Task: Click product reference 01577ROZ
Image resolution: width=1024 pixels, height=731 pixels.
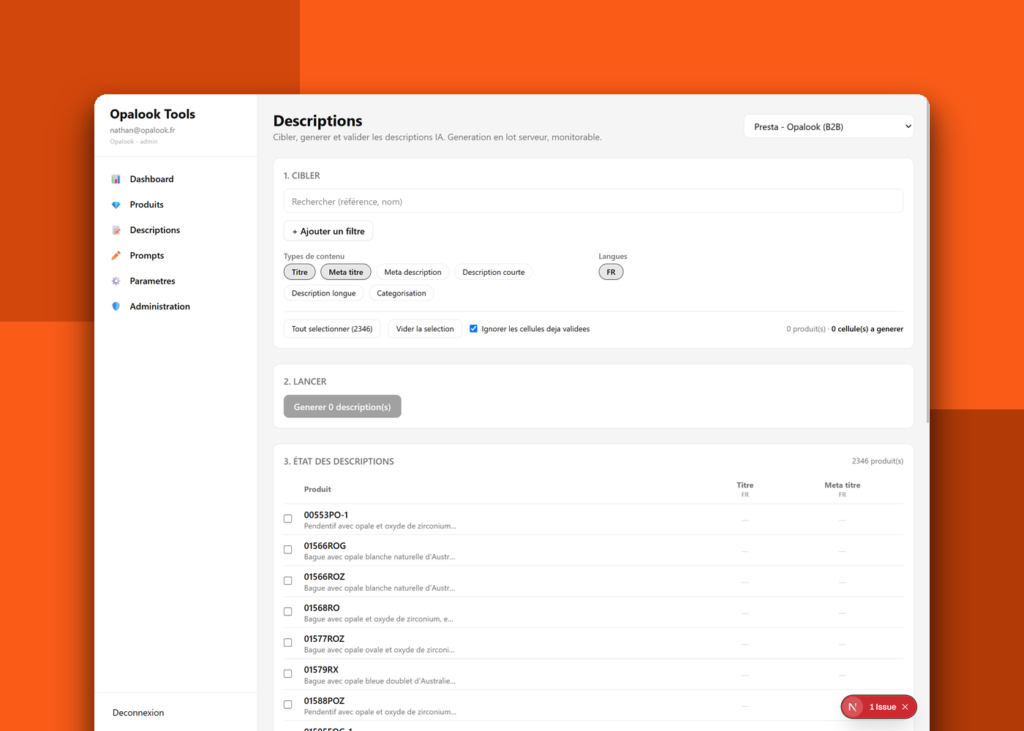Action: point(324,639)
